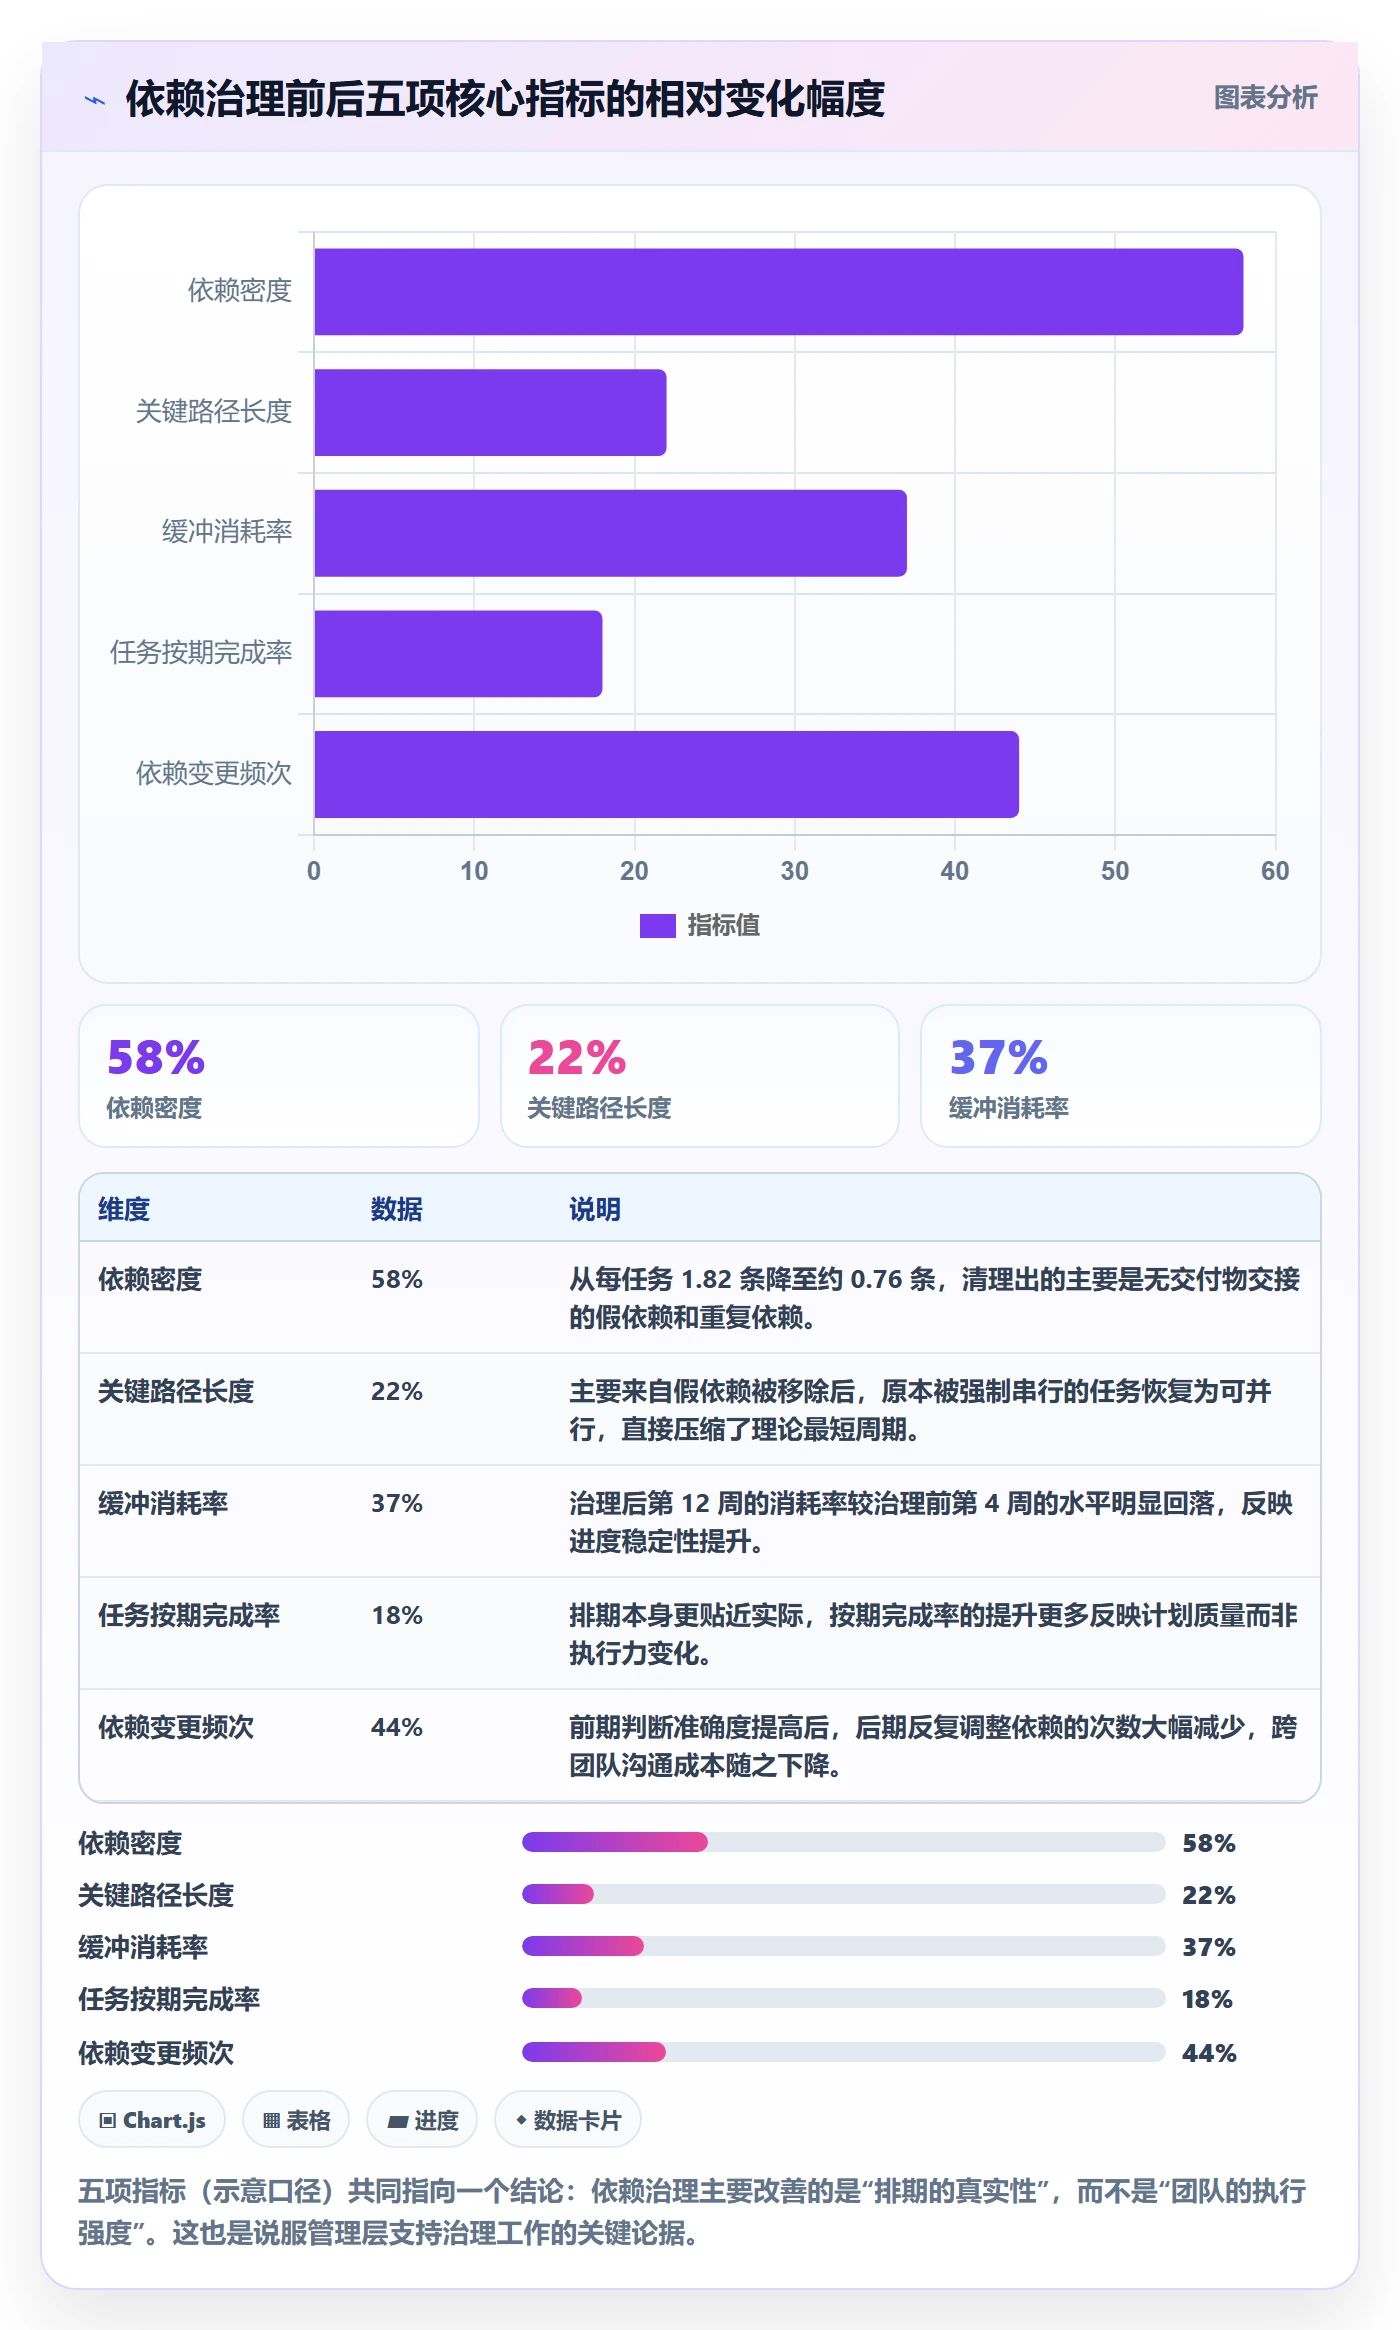
Task: Open the 22% 关键路径长度 data card
Action: (x=700, y=1076)
